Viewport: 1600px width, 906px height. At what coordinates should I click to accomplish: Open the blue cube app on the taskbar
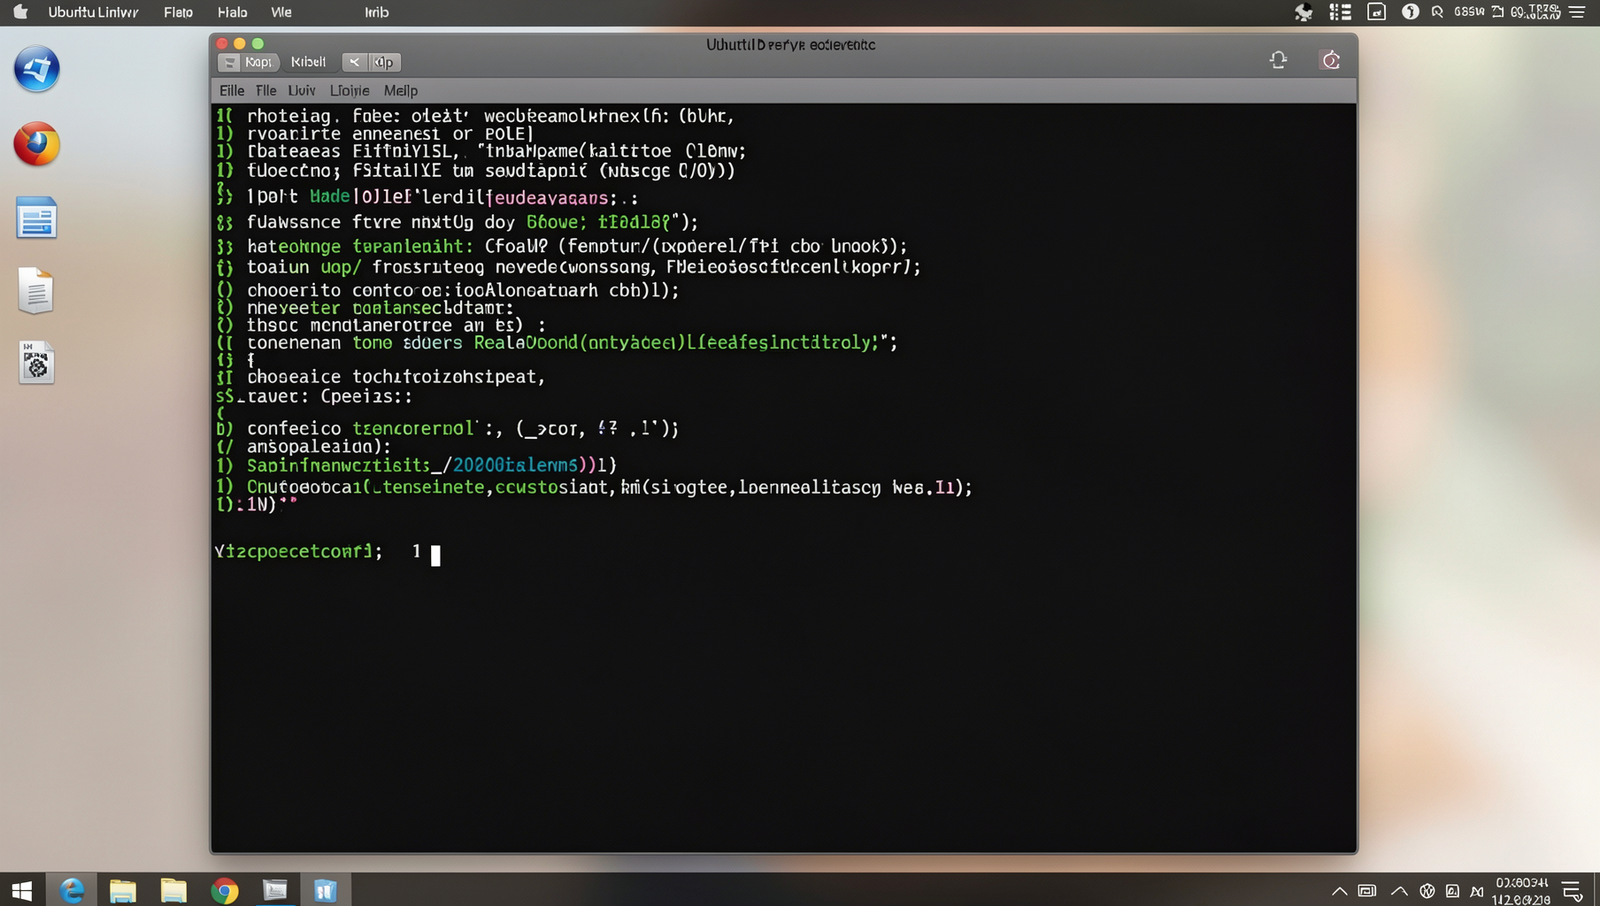pos(325,890)
